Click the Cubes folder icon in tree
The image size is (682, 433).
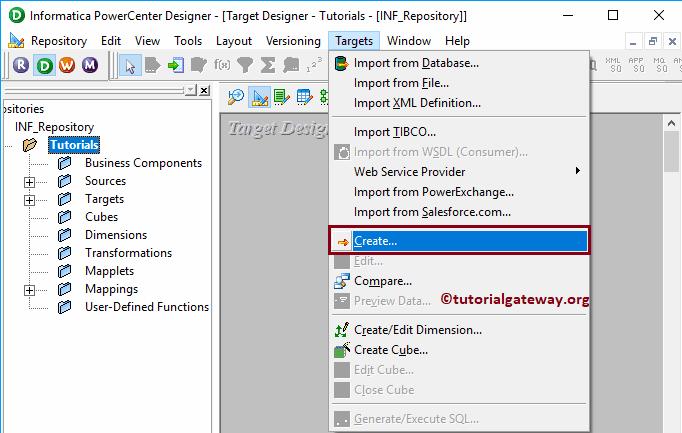(65, 217)
